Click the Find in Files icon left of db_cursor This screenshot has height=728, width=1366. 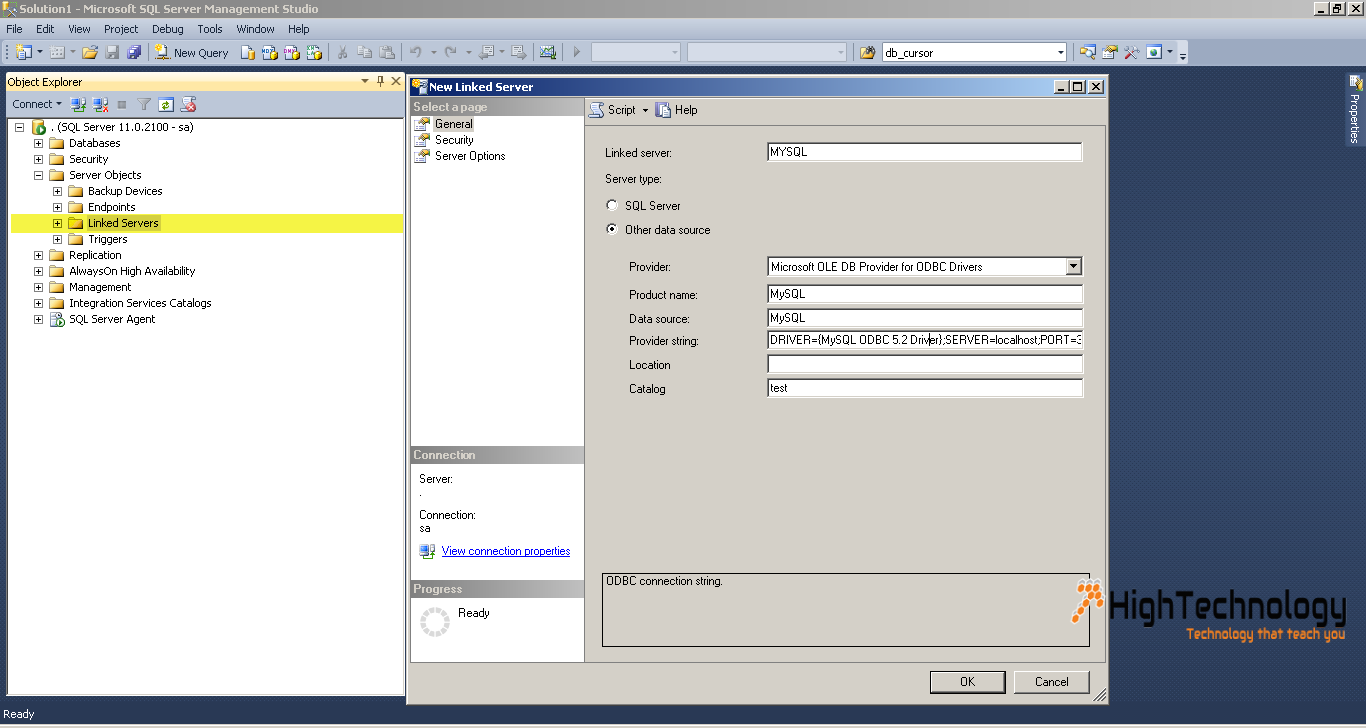click(x=868, y=52)
